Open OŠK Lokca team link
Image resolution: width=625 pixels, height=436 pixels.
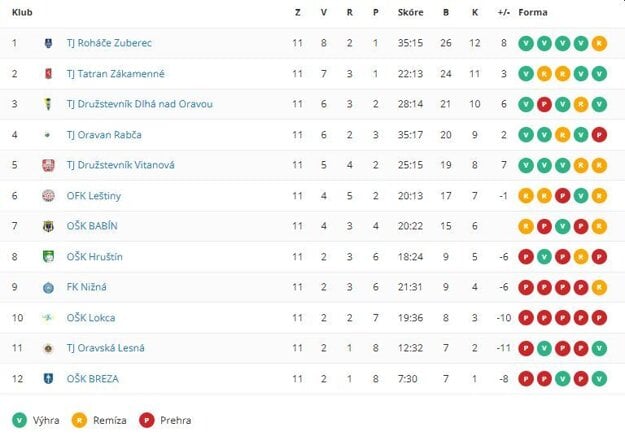point(91,318)
